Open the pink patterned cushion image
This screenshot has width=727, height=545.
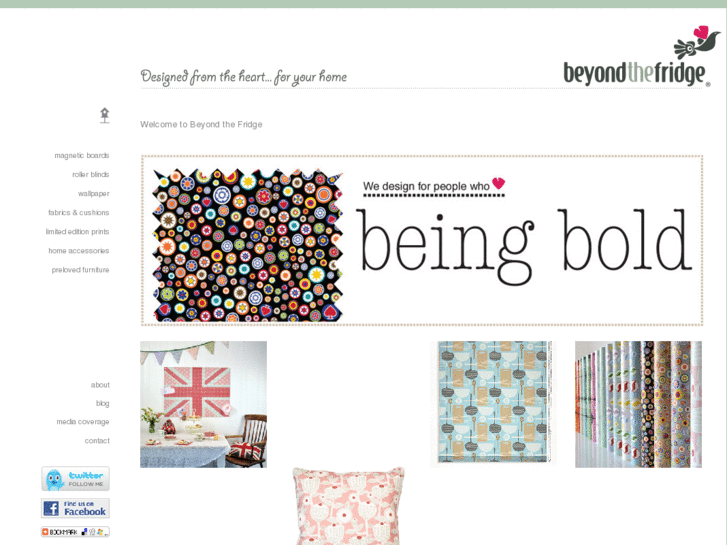tap(349, 506)
